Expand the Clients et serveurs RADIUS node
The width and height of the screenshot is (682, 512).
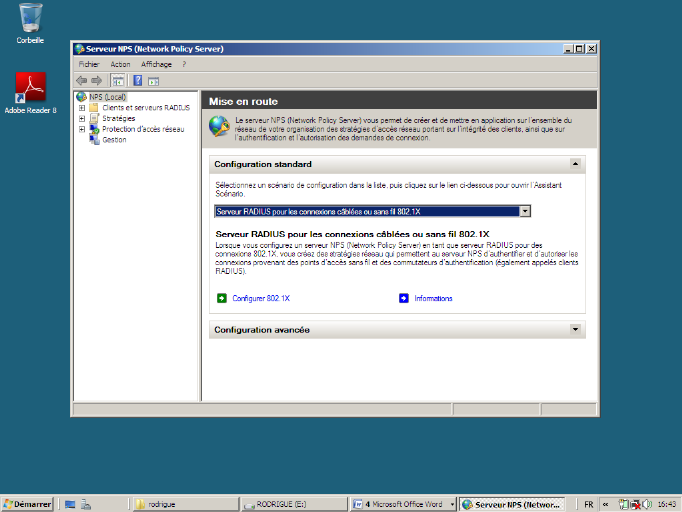[82, 108]
